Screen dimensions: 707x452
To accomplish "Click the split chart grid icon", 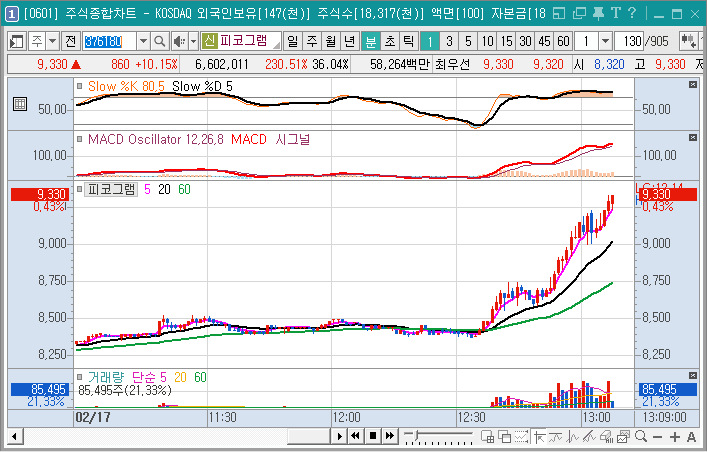I will 487,437.
